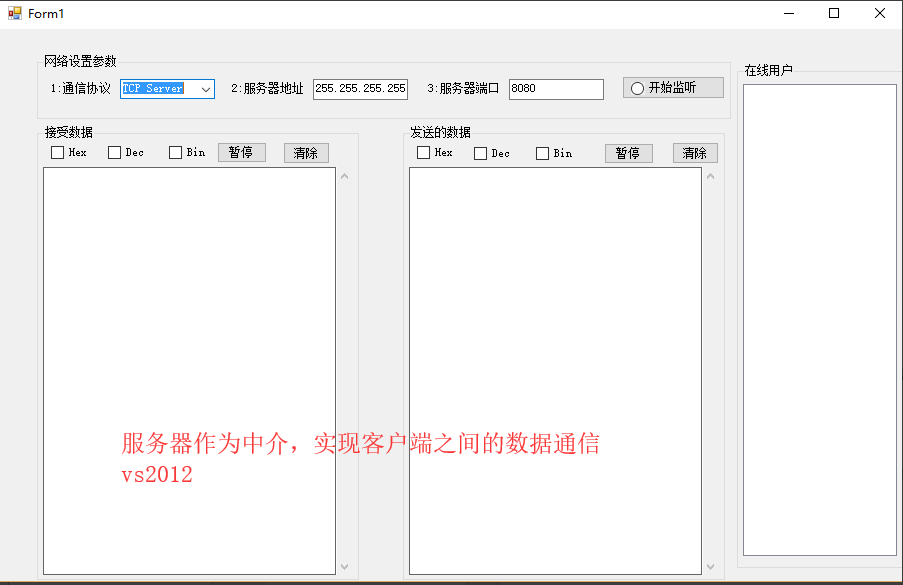Minimize the Form1 window
This screenshot has width=903, height=585.
click(789, 13)
